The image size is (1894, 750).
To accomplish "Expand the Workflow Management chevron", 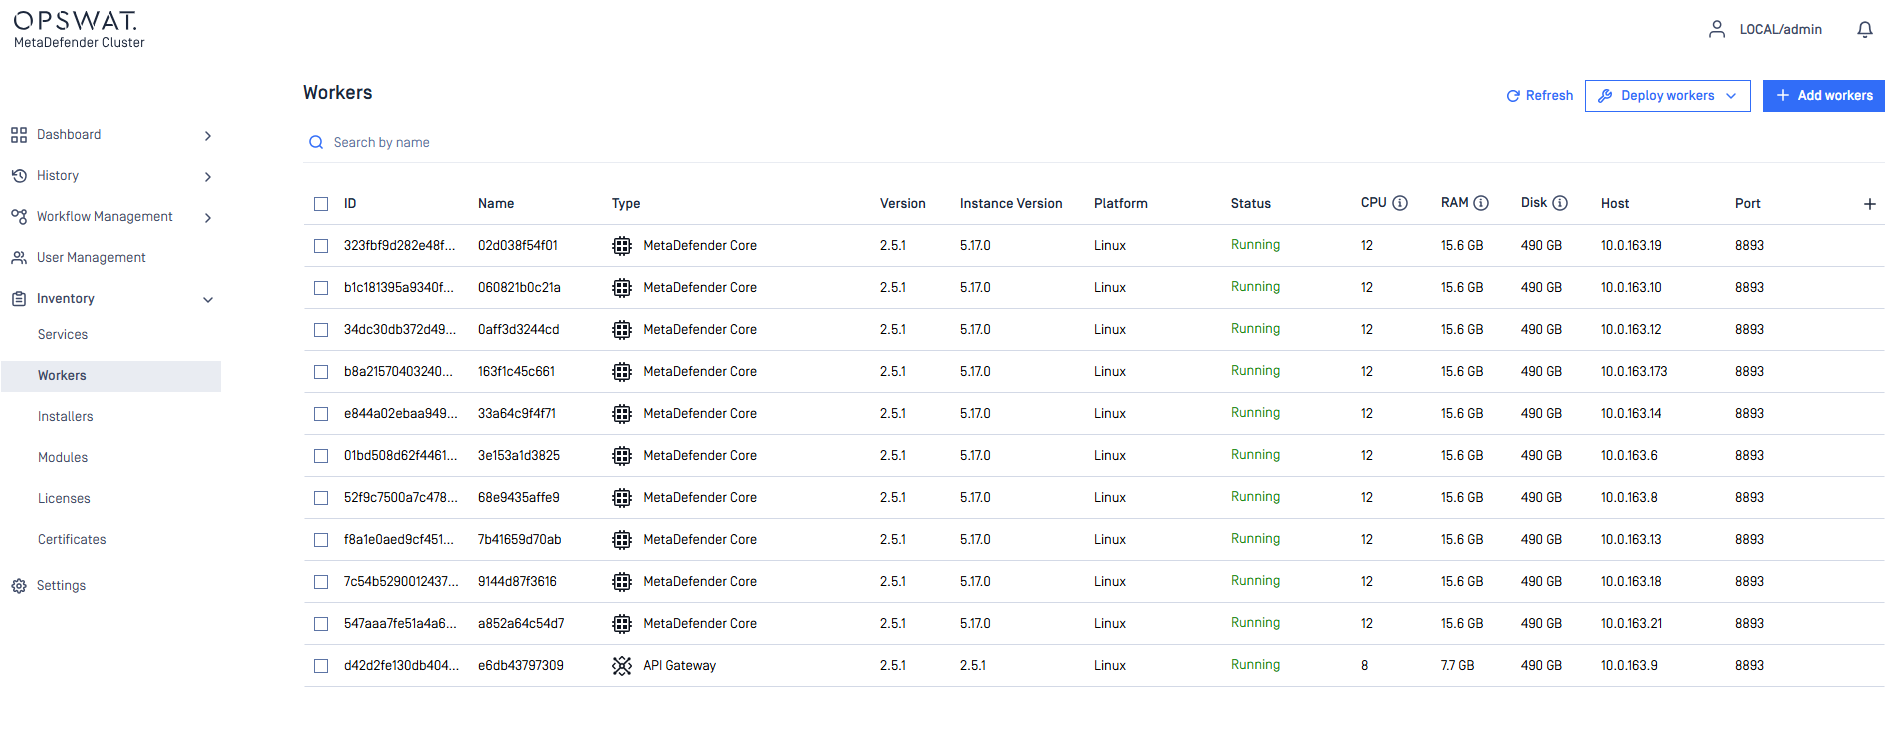I will (x=208, y=218).
